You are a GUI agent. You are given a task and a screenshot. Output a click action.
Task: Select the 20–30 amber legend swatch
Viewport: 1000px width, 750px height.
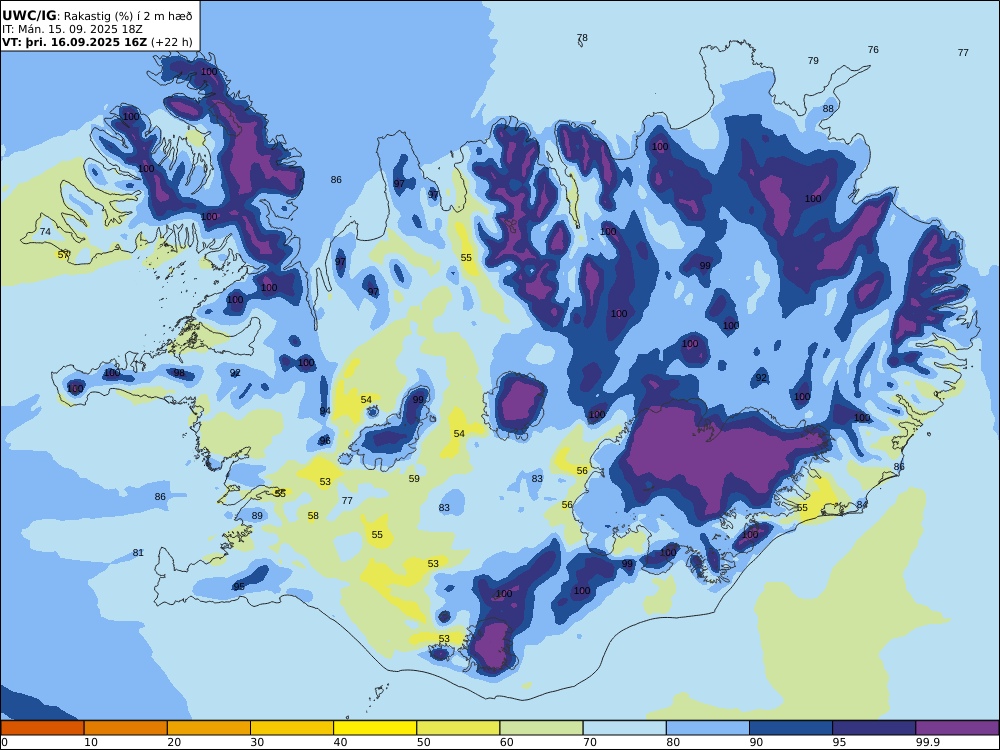(209, 728)
